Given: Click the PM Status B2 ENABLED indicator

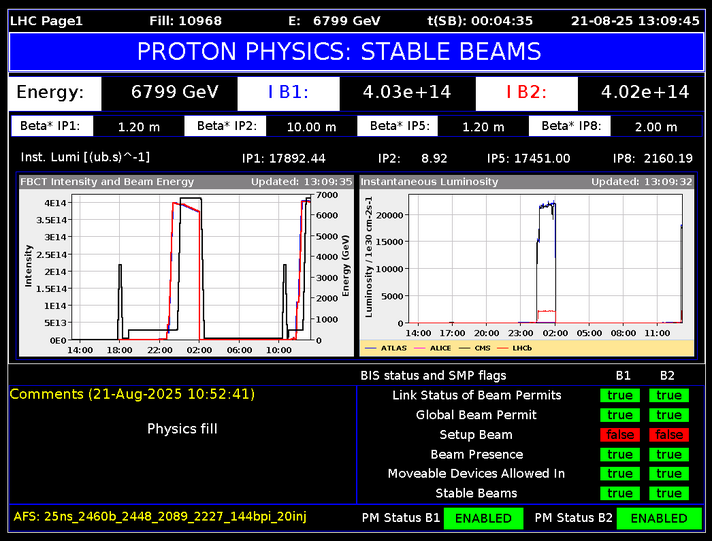Looking at the screenshot, I should tap(658, 518).
